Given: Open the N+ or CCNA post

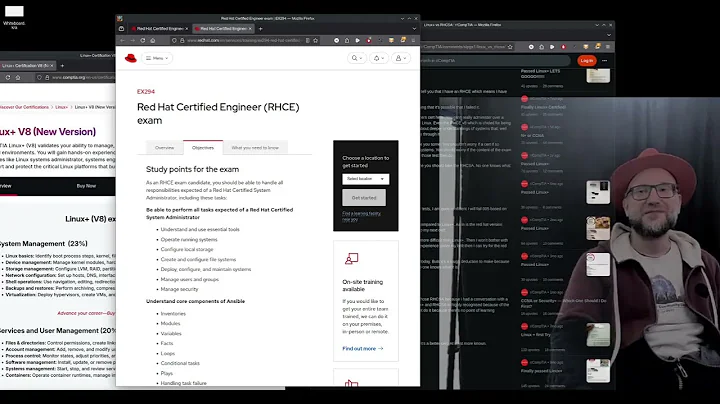Looking at the screenshot, I should pyautogui.click(x=533, y=135).
